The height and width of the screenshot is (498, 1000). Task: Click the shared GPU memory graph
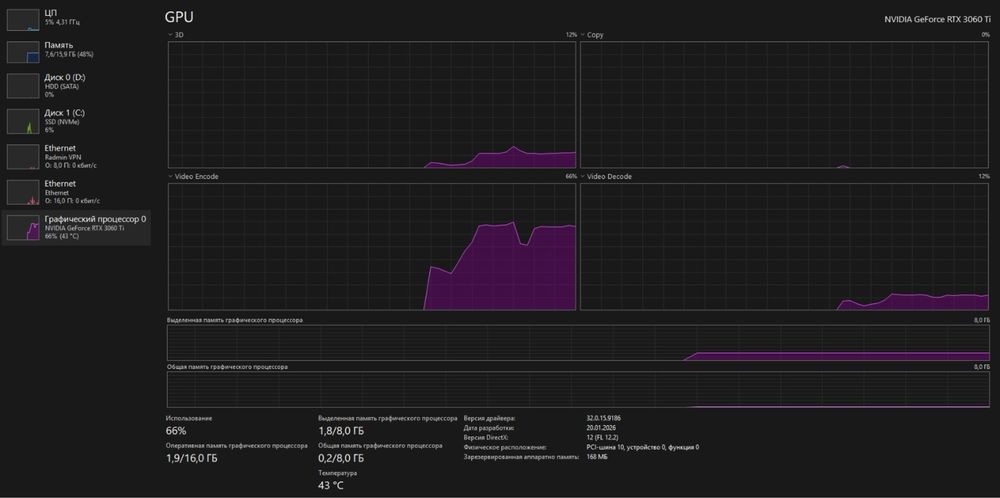pyautogui.click(x=578, y=390)
